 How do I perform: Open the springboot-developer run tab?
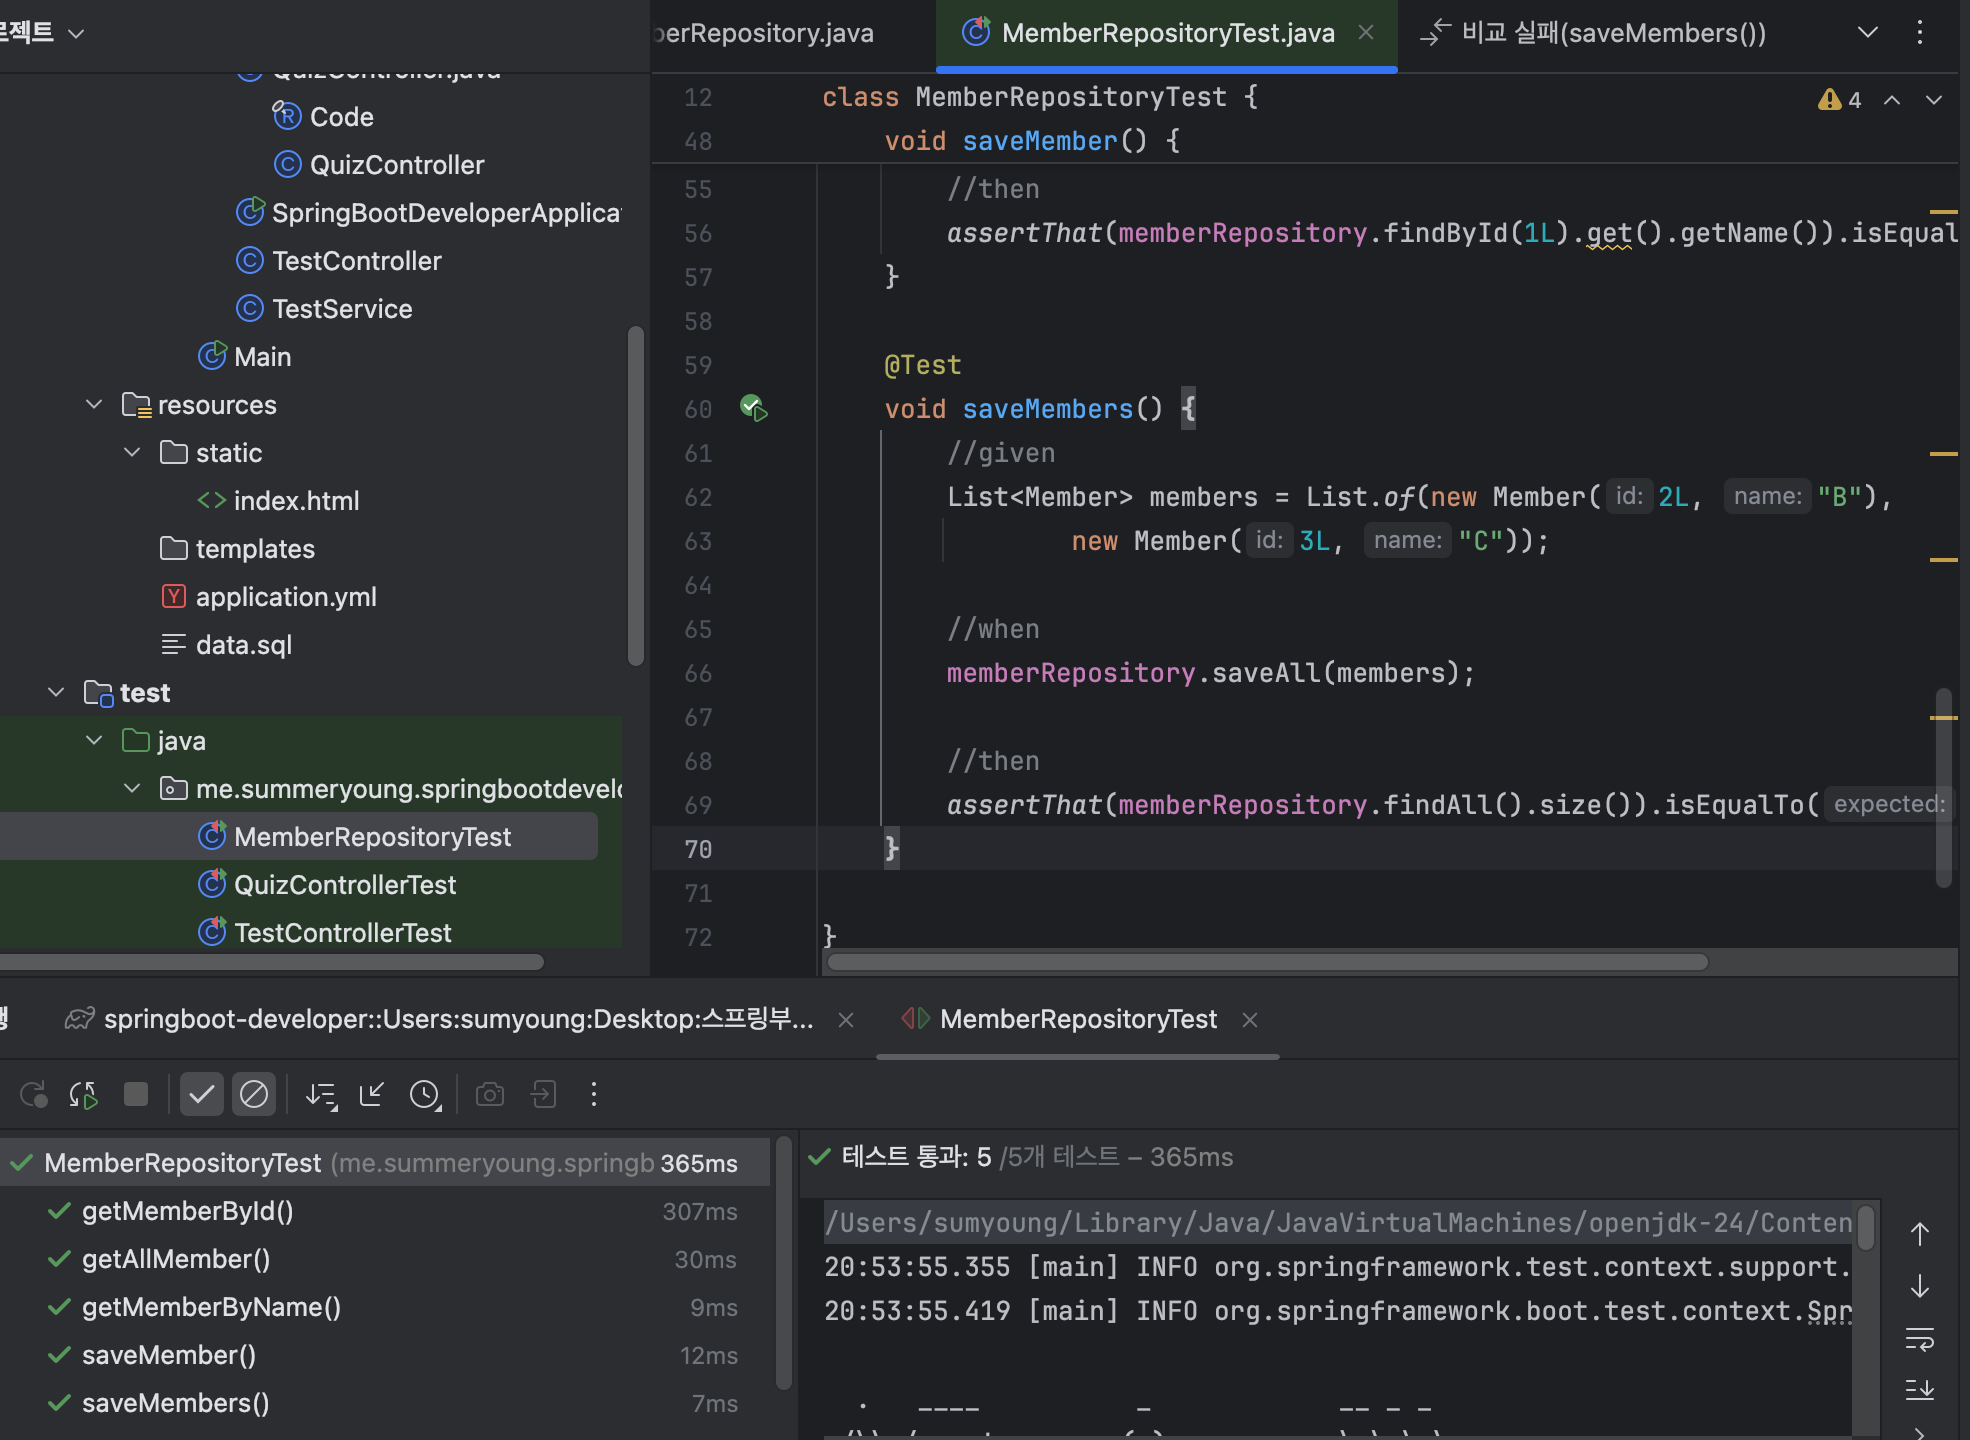click(458, 1019)
